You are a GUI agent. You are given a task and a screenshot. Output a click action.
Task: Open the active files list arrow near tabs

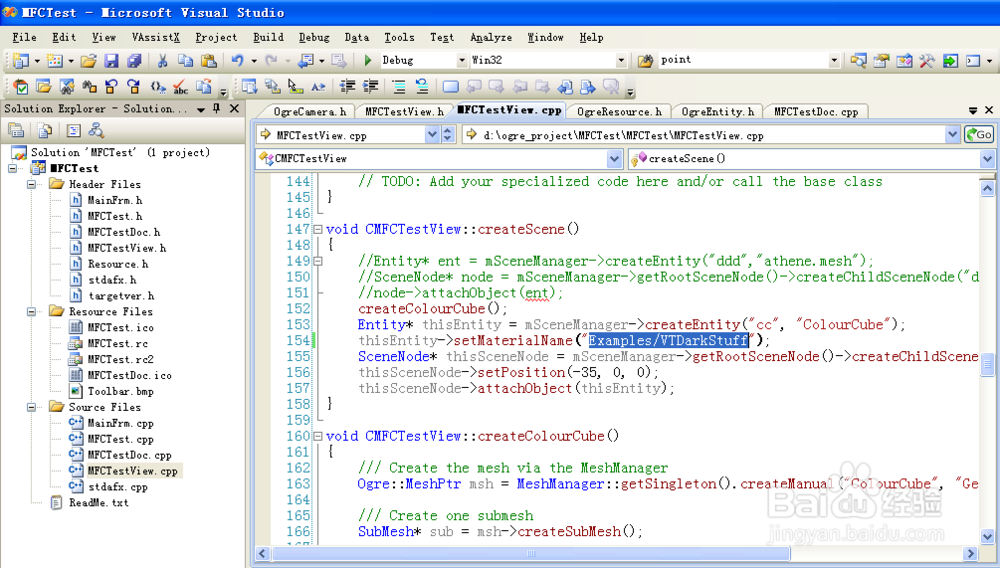[x=973, y=110]
